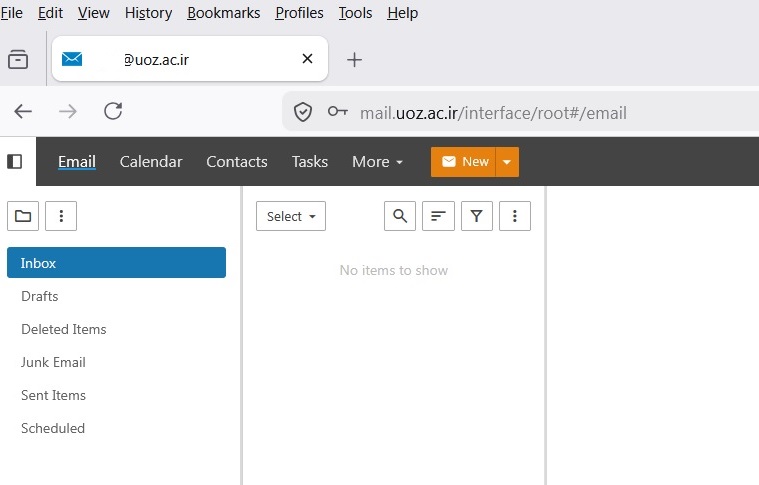Go forward to the next page
This screenshot has width=759, height=485.
point(68,111)
